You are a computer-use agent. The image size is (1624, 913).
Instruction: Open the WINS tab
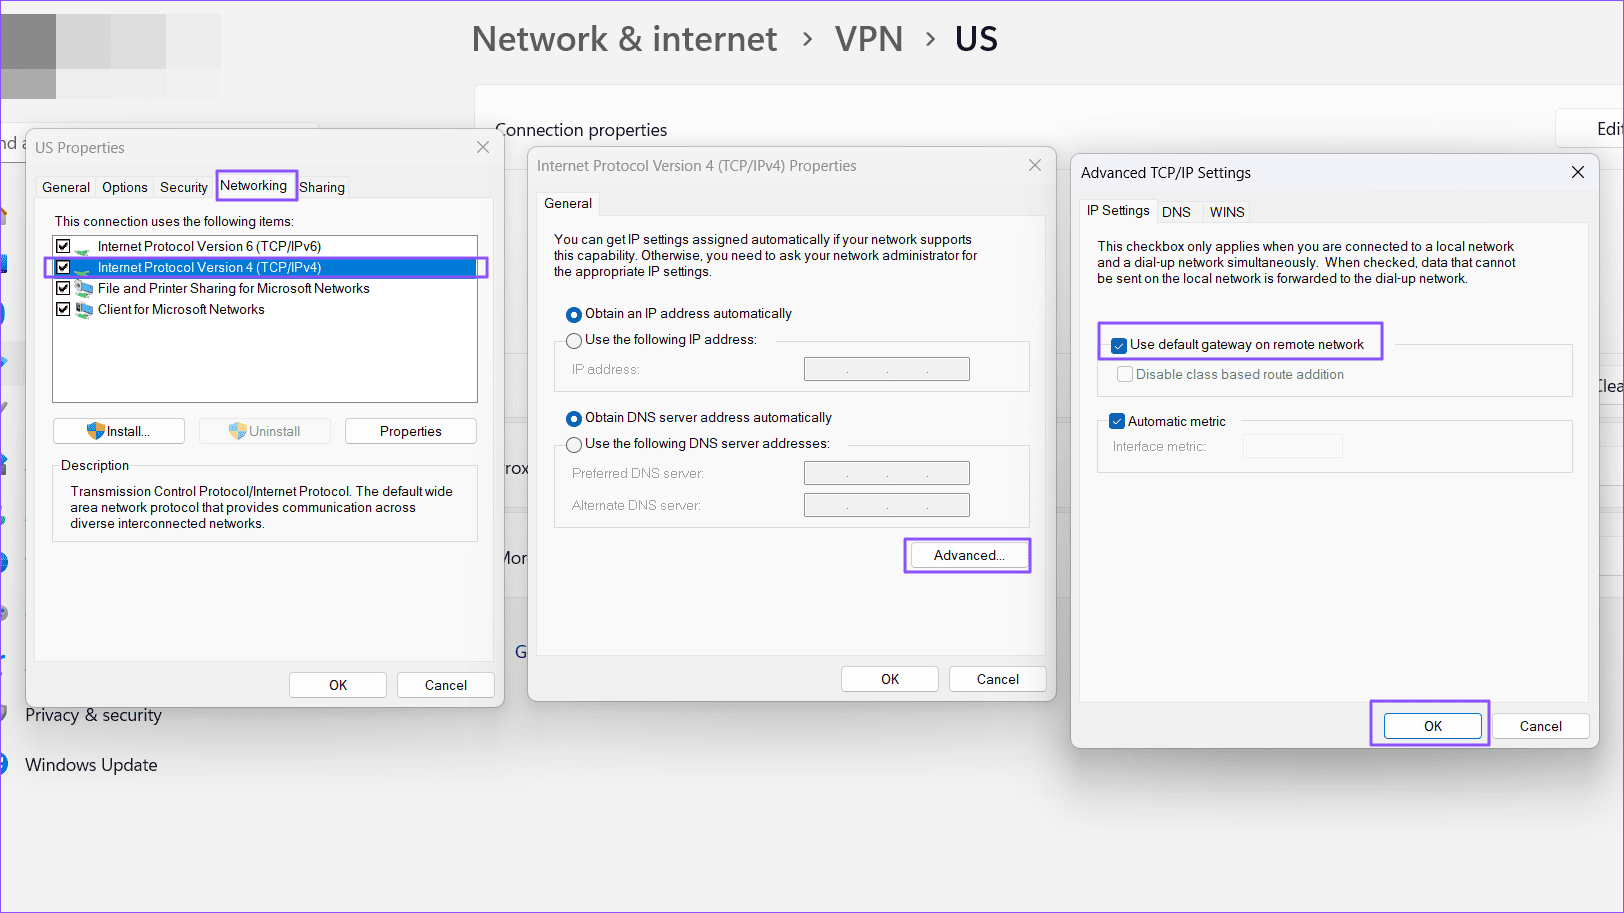tap(1227, 212)
